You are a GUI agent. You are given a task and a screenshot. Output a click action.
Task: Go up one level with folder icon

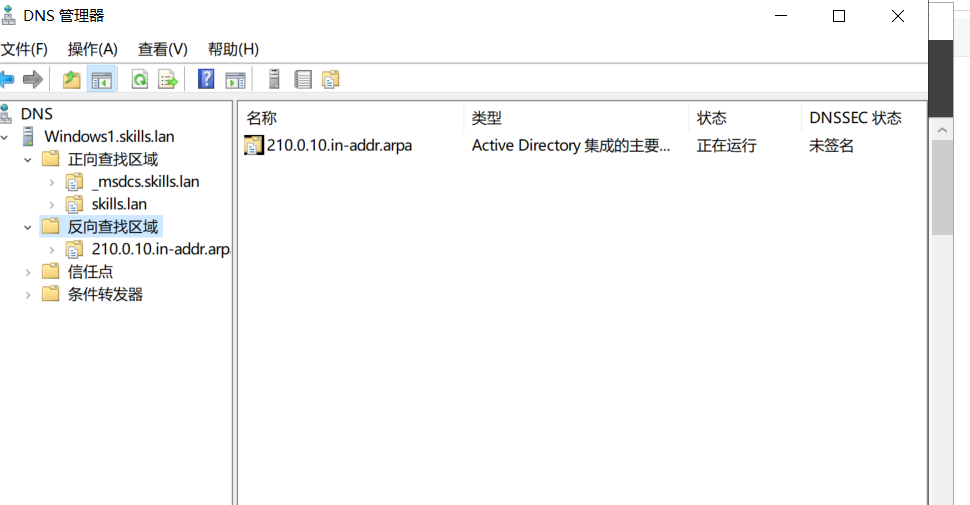(x=71, y=79)
